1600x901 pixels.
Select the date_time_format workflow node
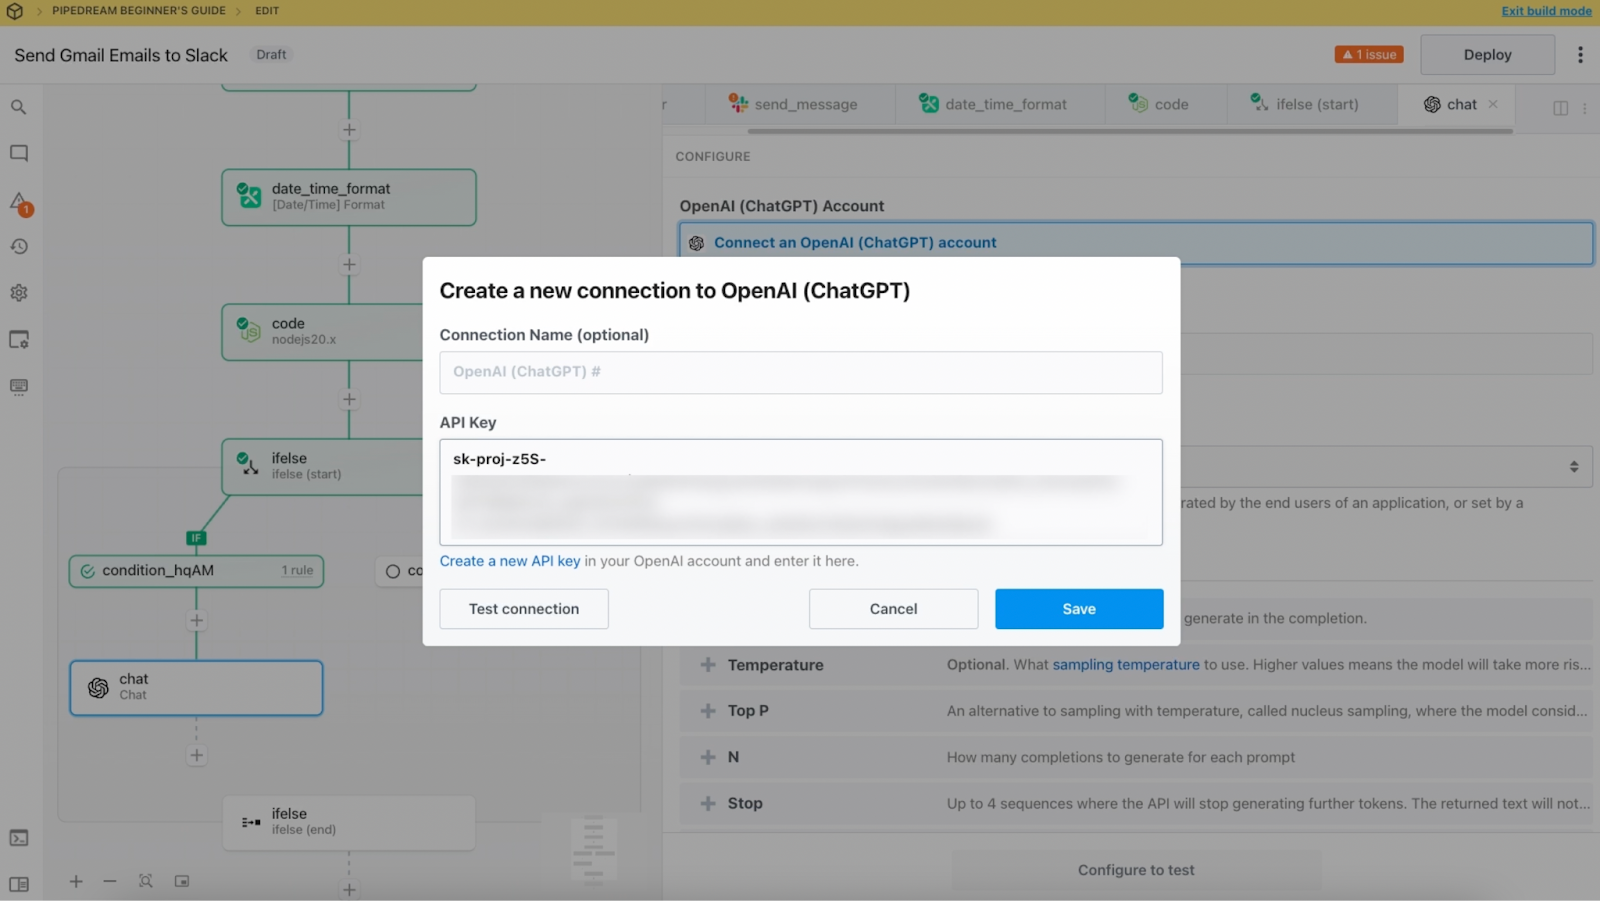tap(349, 197)
